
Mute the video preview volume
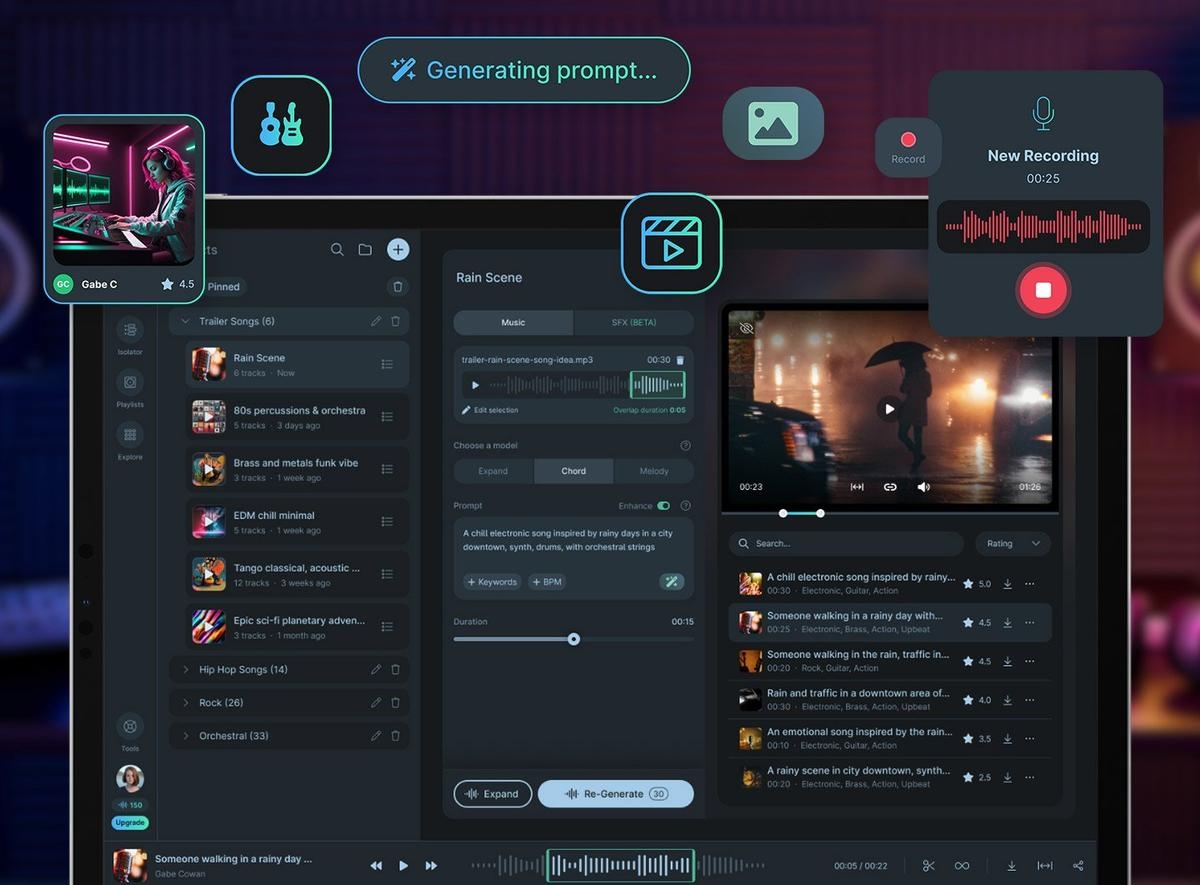pos(923,487)
